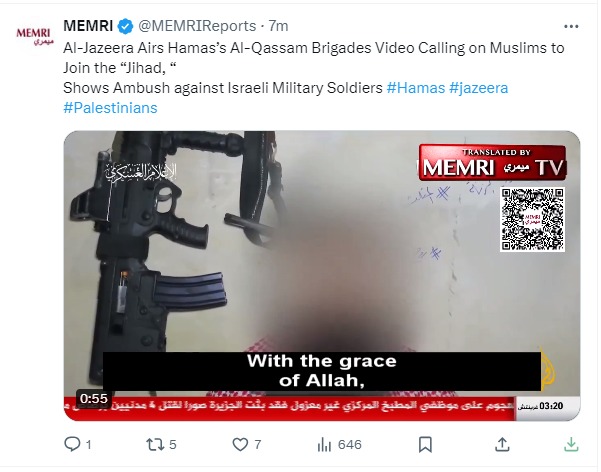Click the blue verified badge
The height and width of the screenshot is (472, 601).
pyautogui.click(x=125, y=26)
